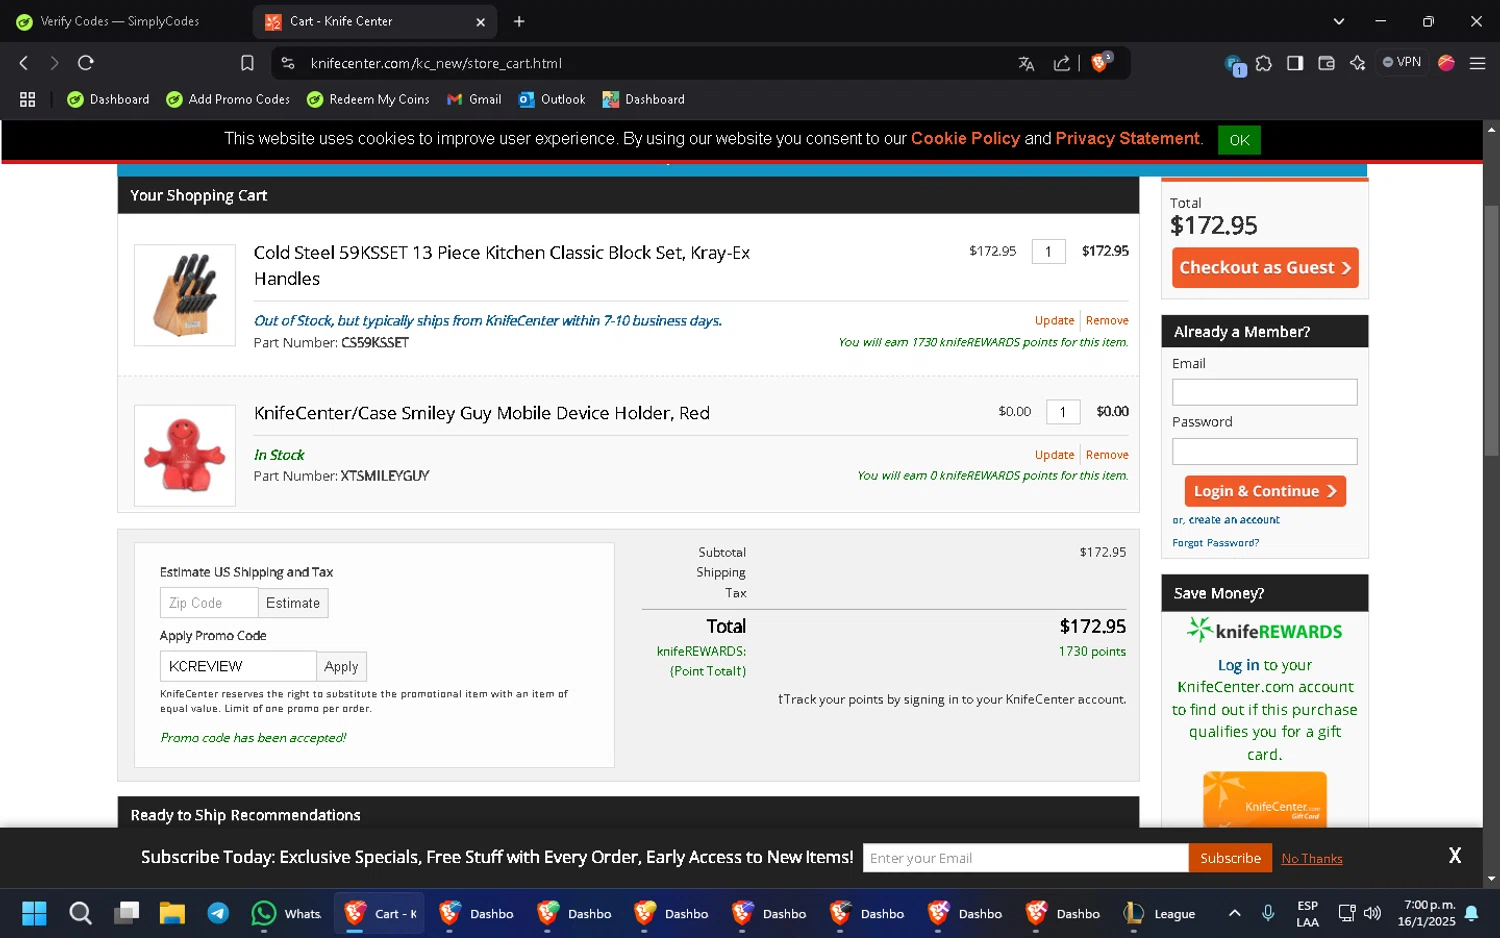
Task: Click the Cold Steel knife block thumbnail
Action: click(185, 295)
